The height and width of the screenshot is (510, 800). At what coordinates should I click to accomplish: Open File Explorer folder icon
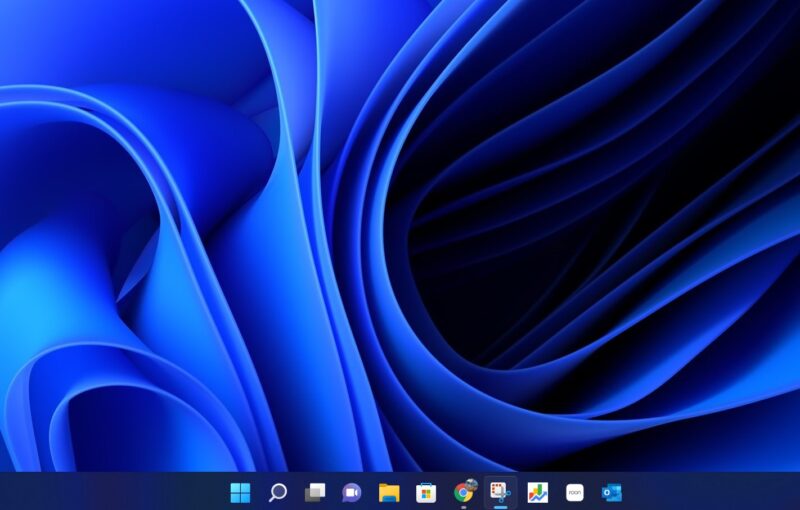(389, 492)
